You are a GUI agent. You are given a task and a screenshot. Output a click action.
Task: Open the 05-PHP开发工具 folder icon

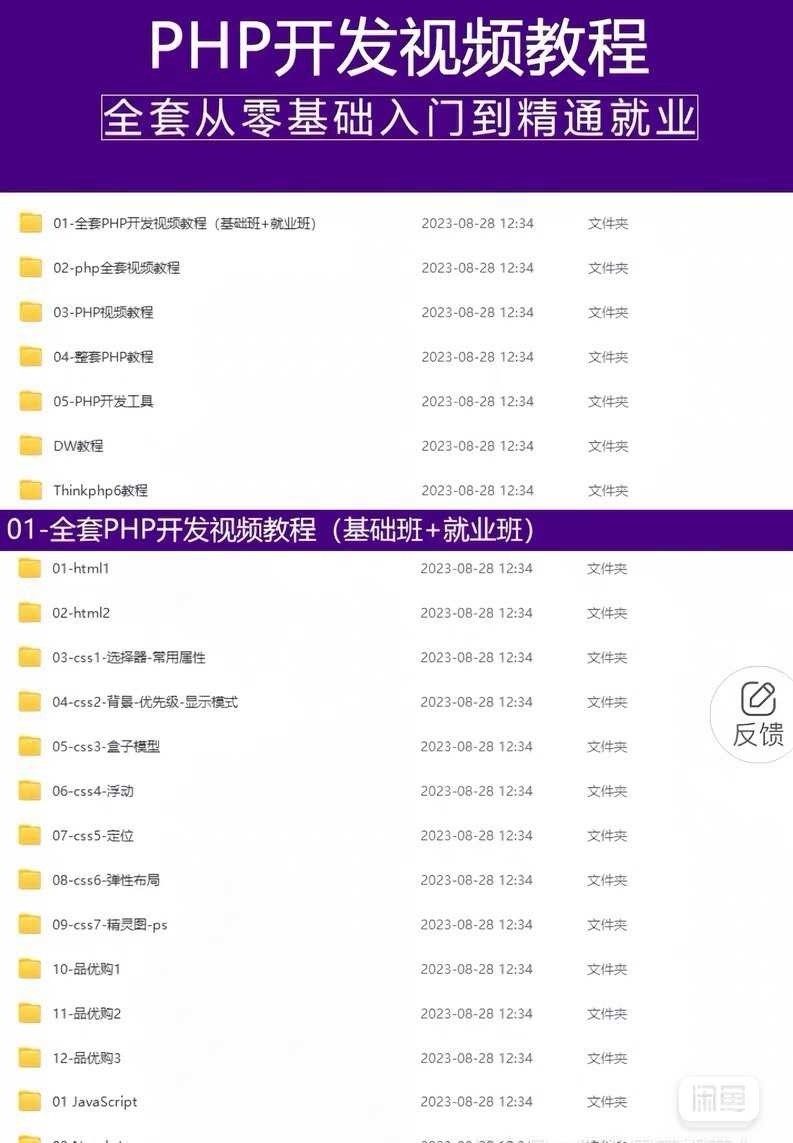(31, 401)
